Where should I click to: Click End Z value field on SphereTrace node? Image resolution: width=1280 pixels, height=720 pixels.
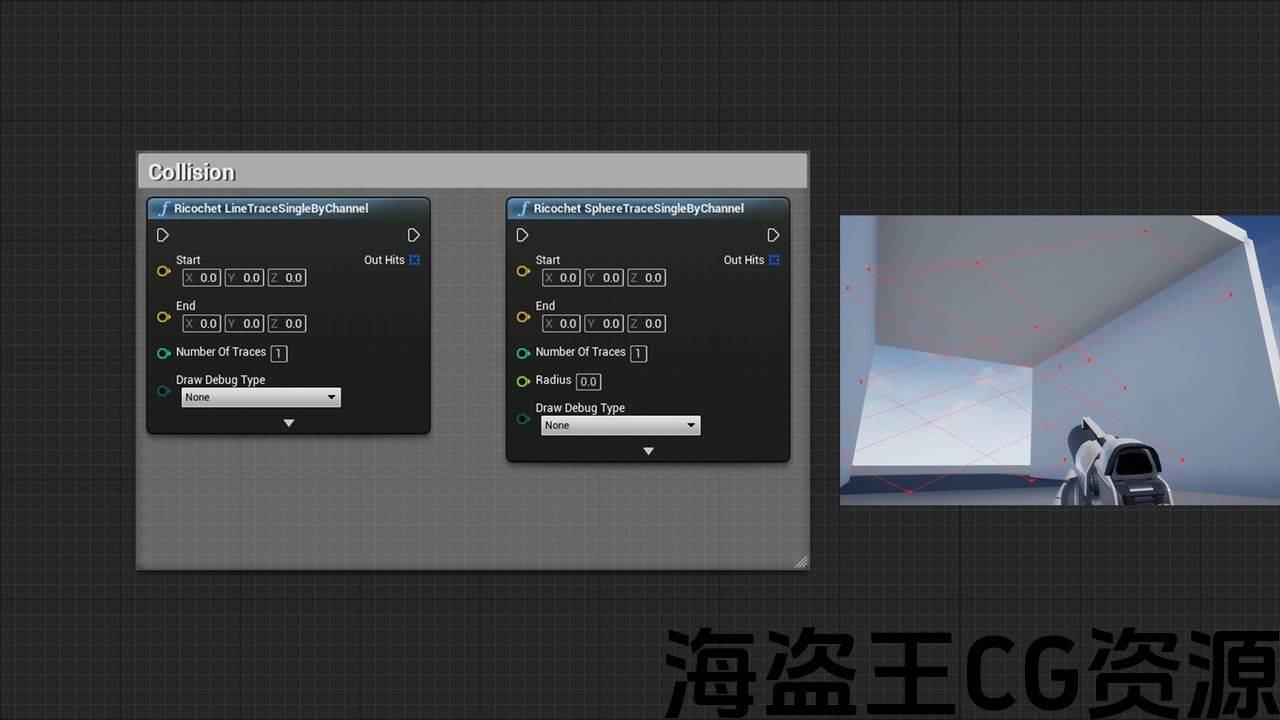pos(652,324)
